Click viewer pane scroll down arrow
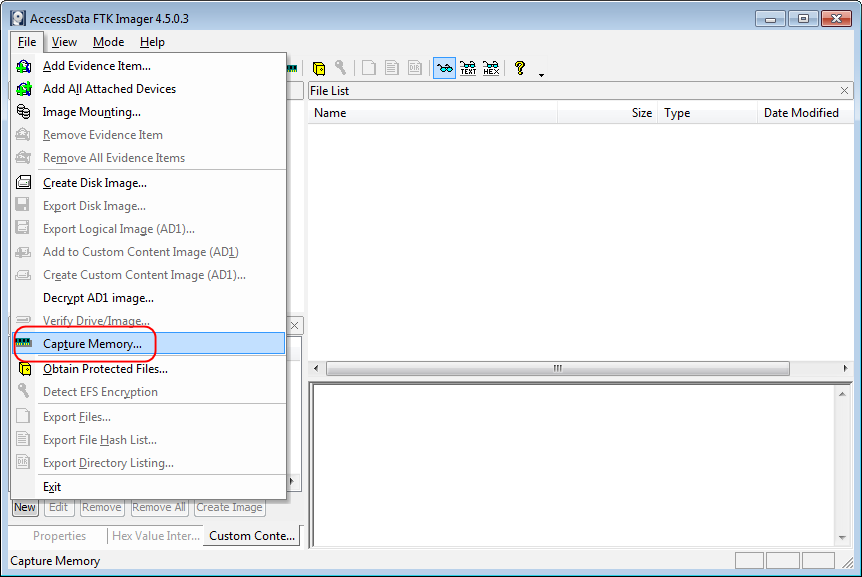 coord(842,538)
